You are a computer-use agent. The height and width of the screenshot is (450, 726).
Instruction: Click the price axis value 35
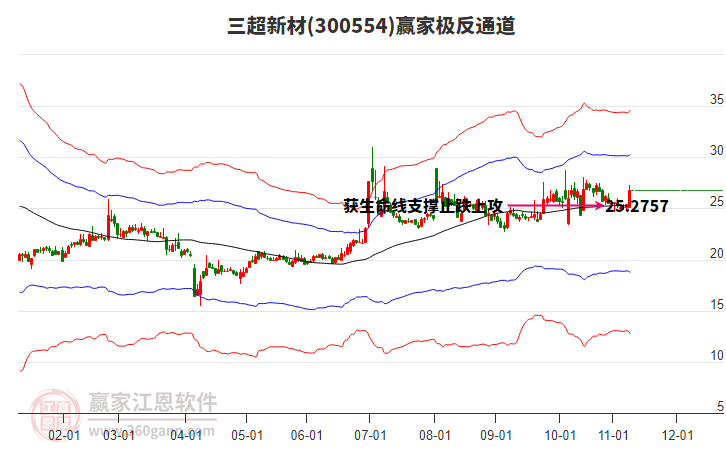[717, 99]
